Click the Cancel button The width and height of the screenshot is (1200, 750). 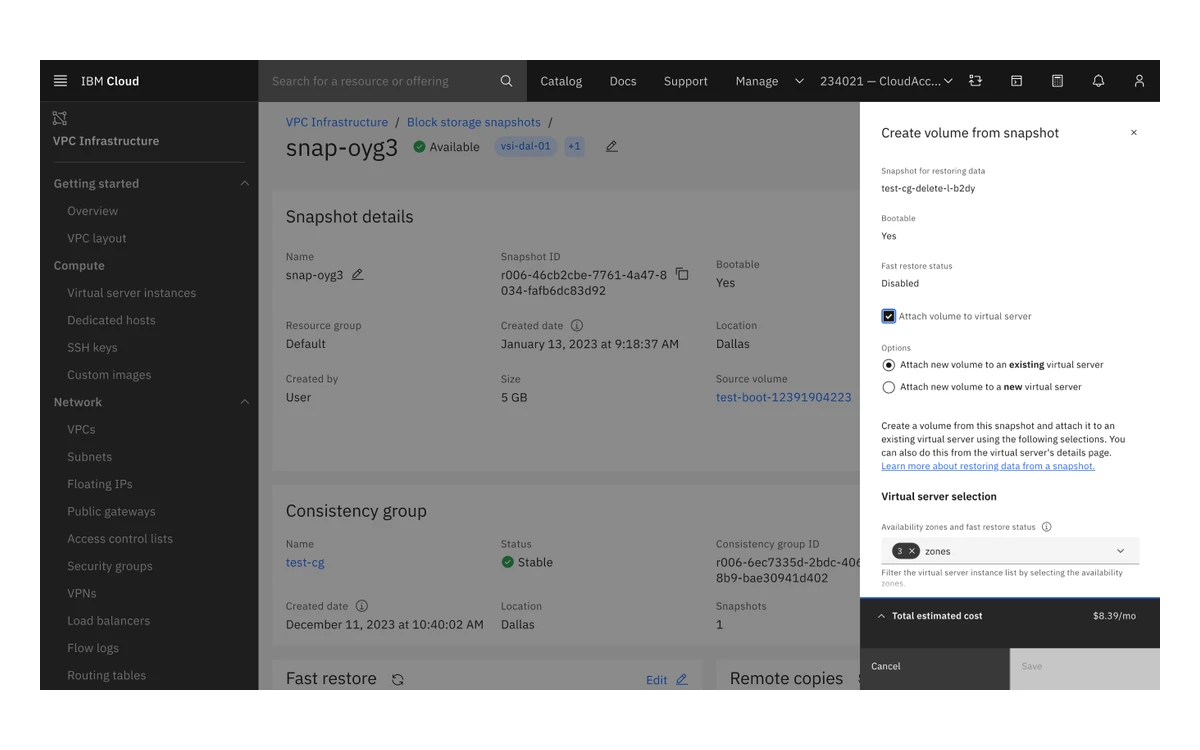coord(935,668)
